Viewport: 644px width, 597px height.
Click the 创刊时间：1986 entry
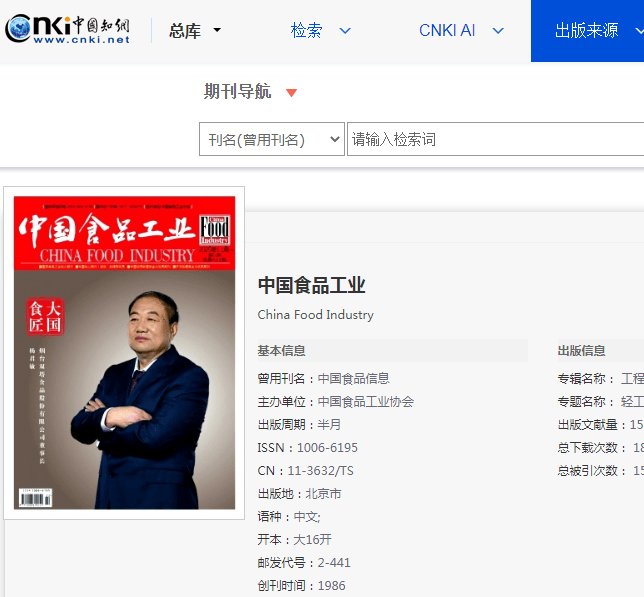(301, 586)
